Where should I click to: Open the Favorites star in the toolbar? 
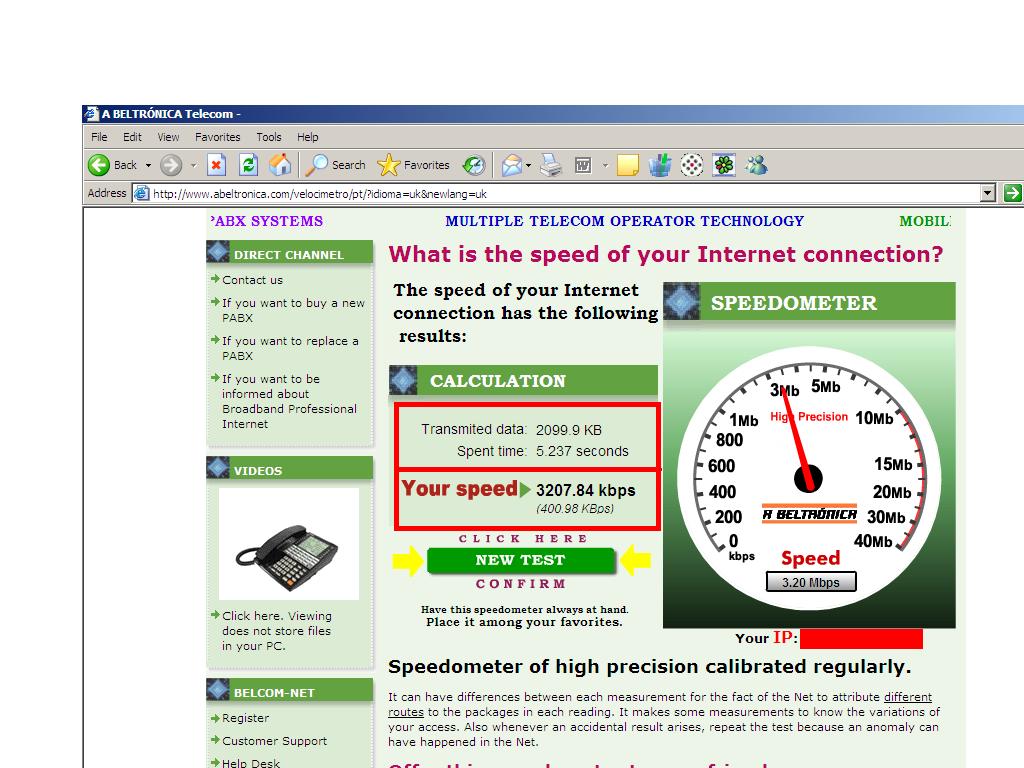point(413,165)
